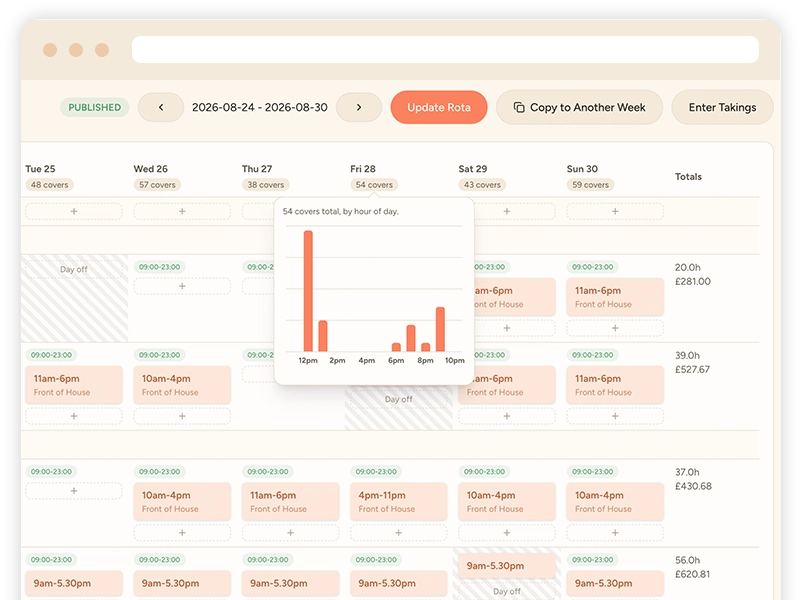
Task: Add Wed 26 shift in the 37.0h row
Action: 182,533
